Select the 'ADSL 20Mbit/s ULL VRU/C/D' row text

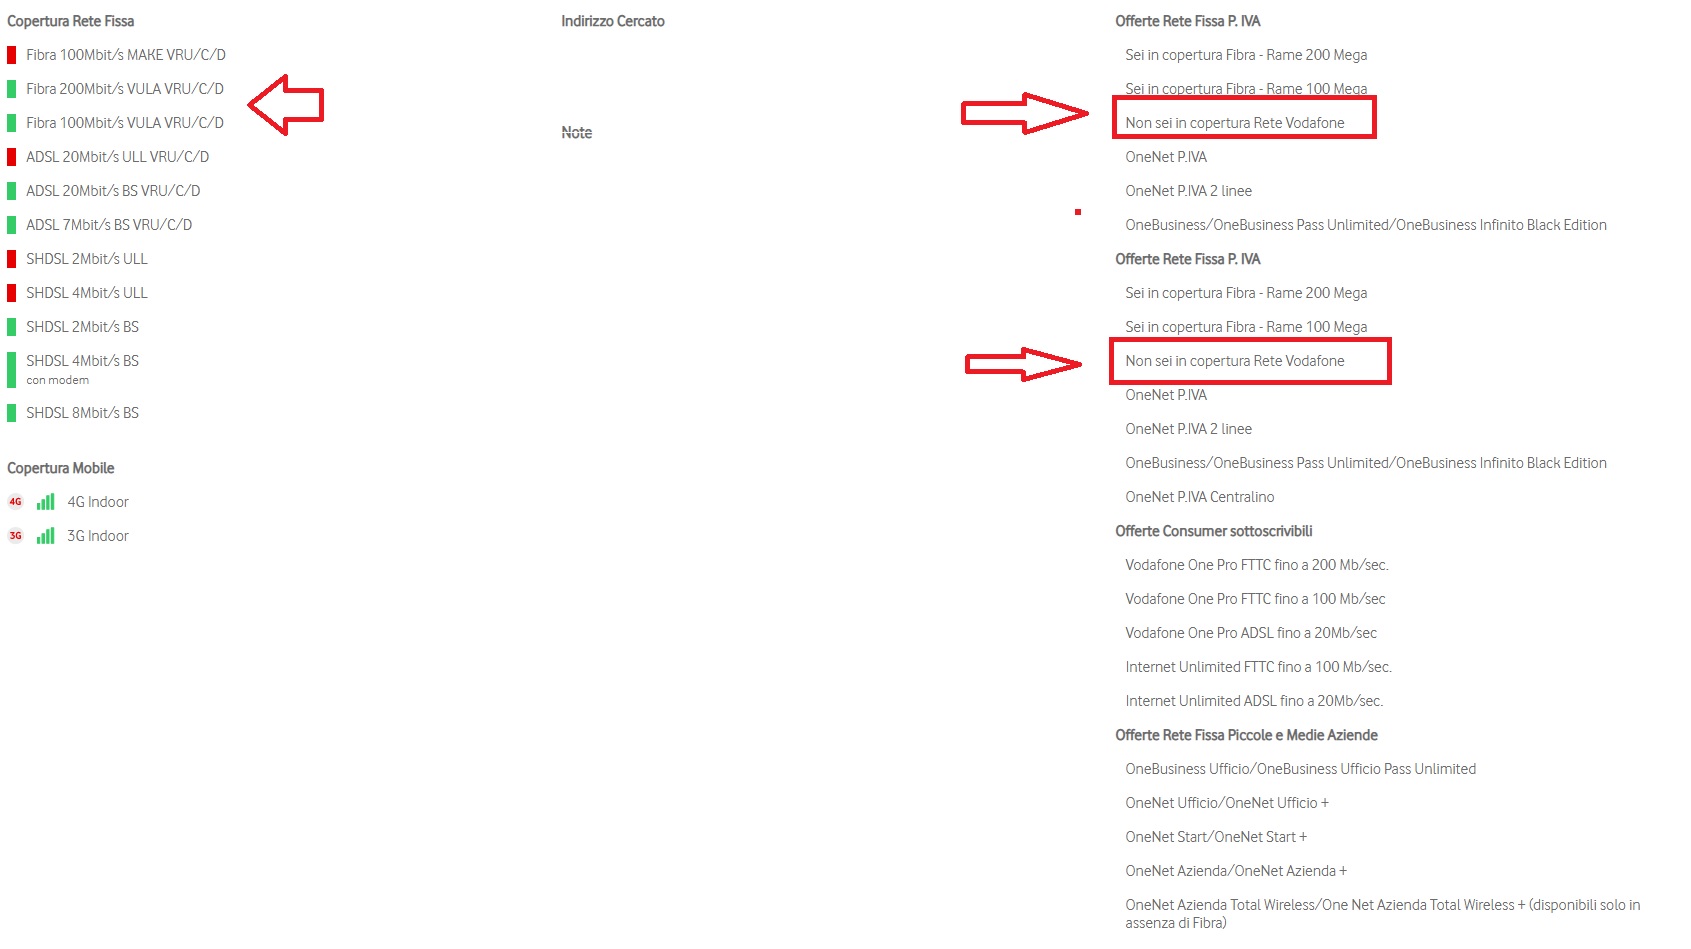[118, 157]
